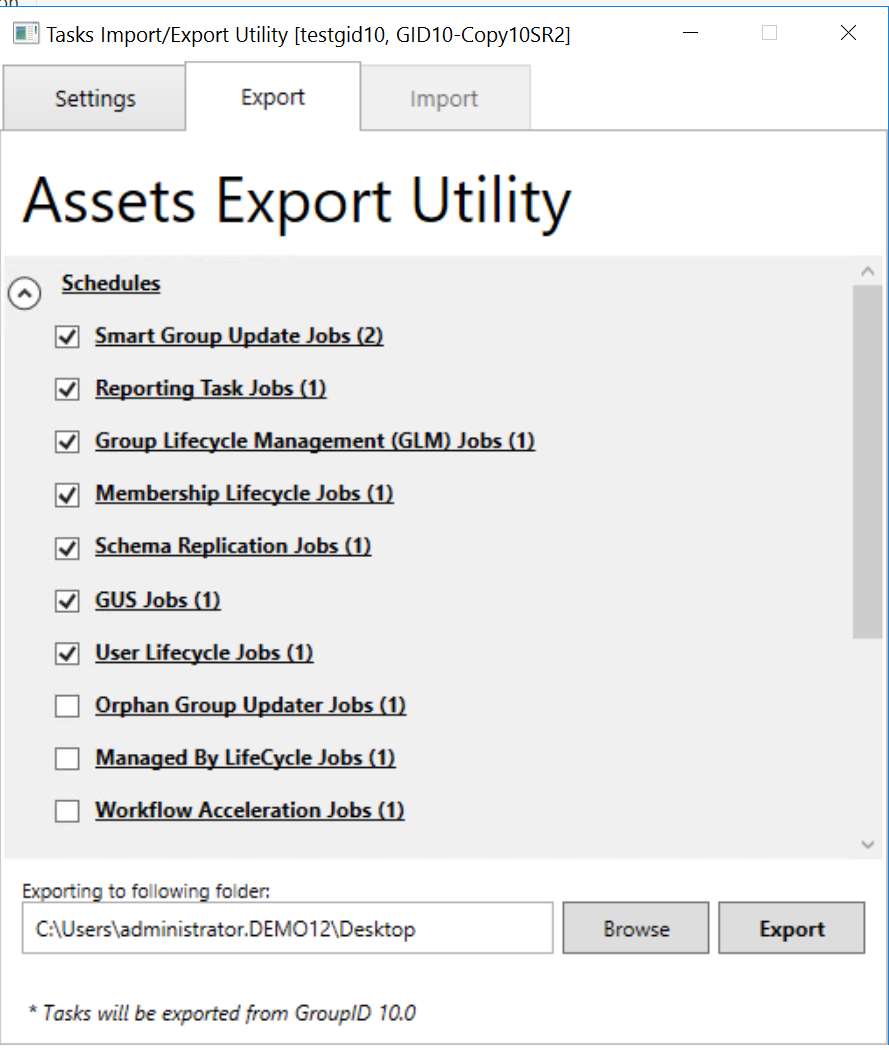
Task: Collapse the Schedules section using its chevron
Action: coord(24,293)
